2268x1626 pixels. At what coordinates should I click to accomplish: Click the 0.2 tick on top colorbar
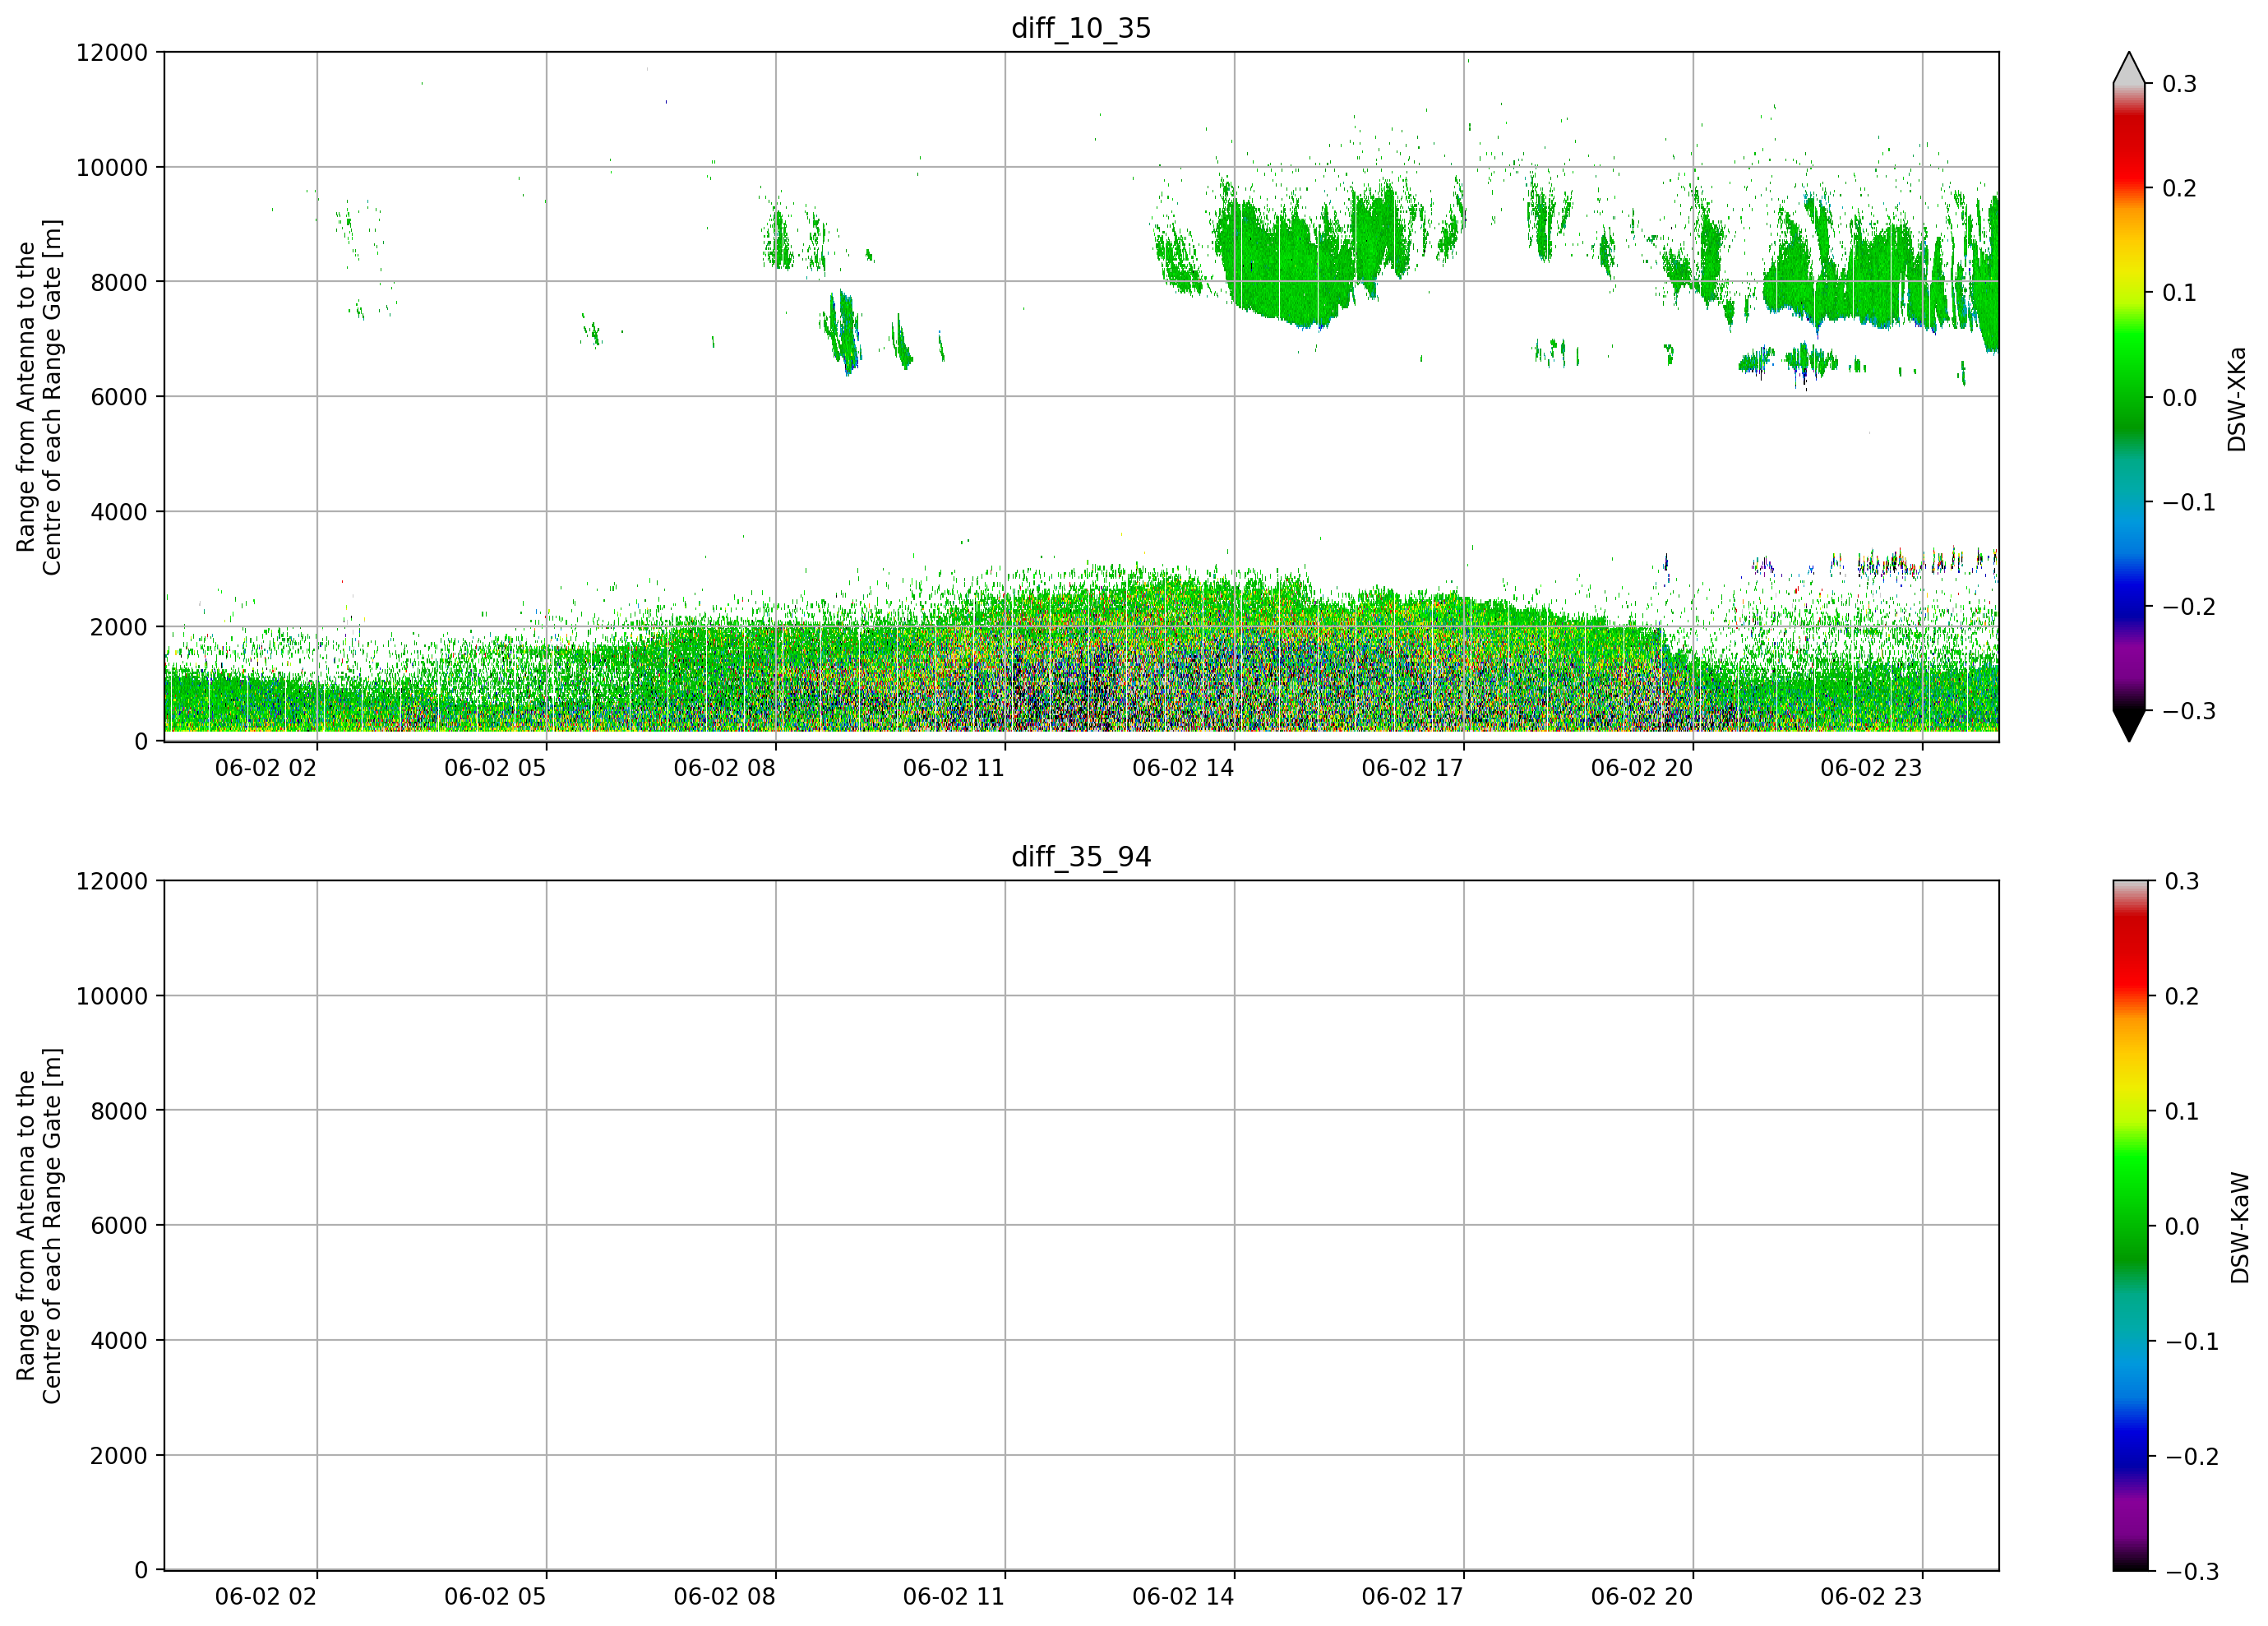coord(2179,188)
